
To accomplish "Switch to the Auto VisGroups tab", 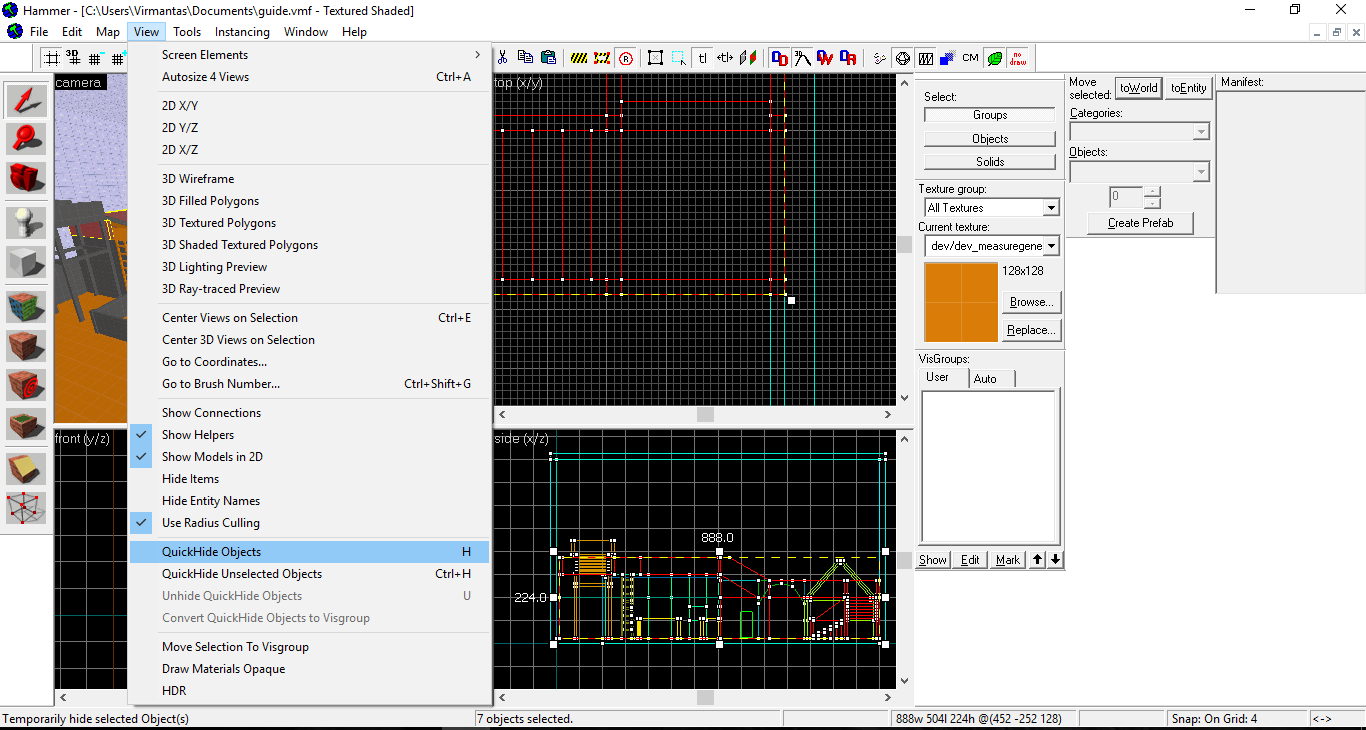I will [985, 378].
